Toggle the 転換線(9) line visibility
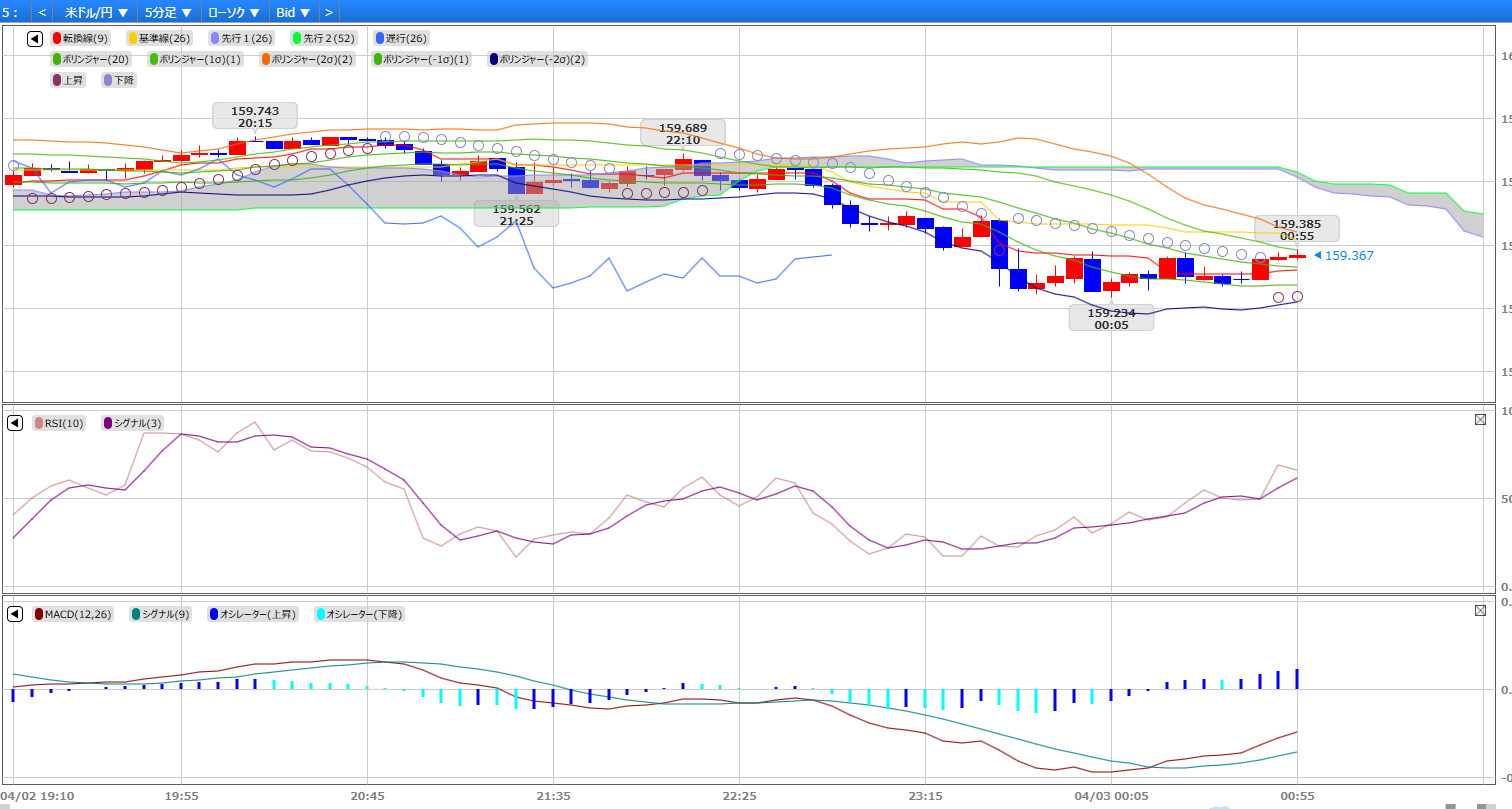This screenshot has height=809, width=1512. tap(80, 39)
